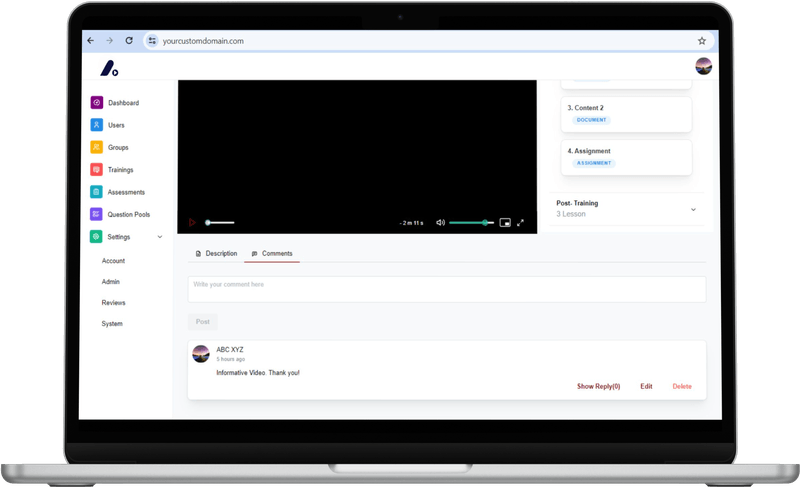The height and width of the screenshot is (487, 800).
Task: Open the user profile avatar menu
Action: [703, 66]
